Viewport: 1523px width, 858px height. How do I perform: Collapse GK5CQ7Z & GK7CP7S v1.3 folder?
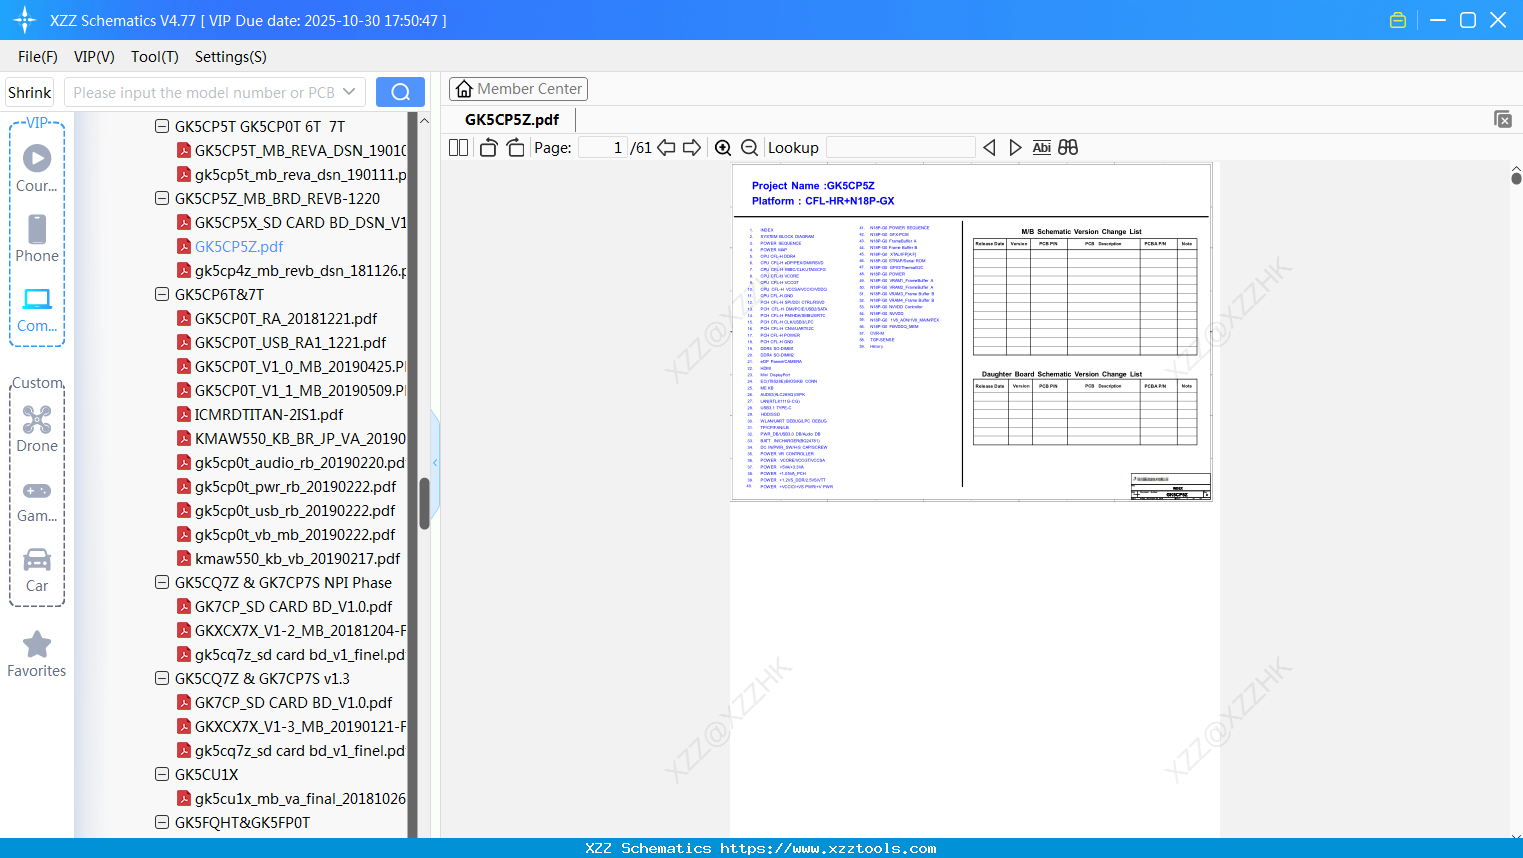point(162,678)
